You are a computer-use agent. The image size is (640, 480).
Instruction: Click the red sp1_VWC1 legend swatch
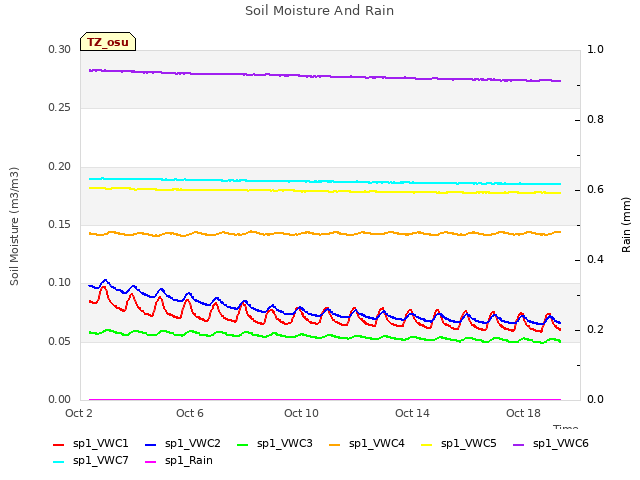coord(59,444)
